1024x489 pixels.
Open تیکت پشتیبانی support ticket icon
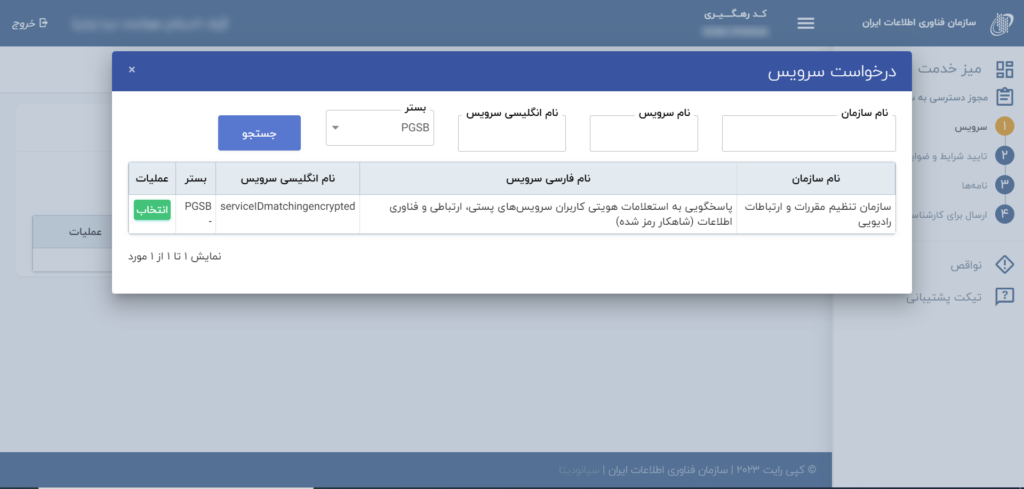[x=1005, y=296]
